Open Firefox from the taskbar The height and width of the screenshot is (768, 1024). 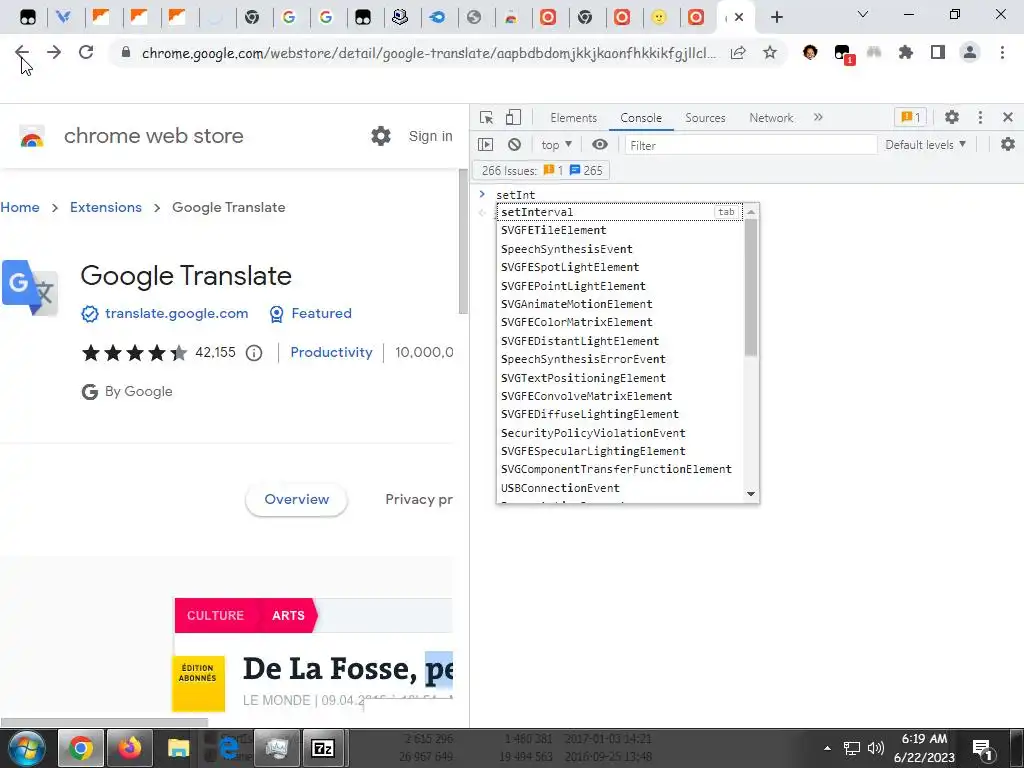(x=129, y=748)
